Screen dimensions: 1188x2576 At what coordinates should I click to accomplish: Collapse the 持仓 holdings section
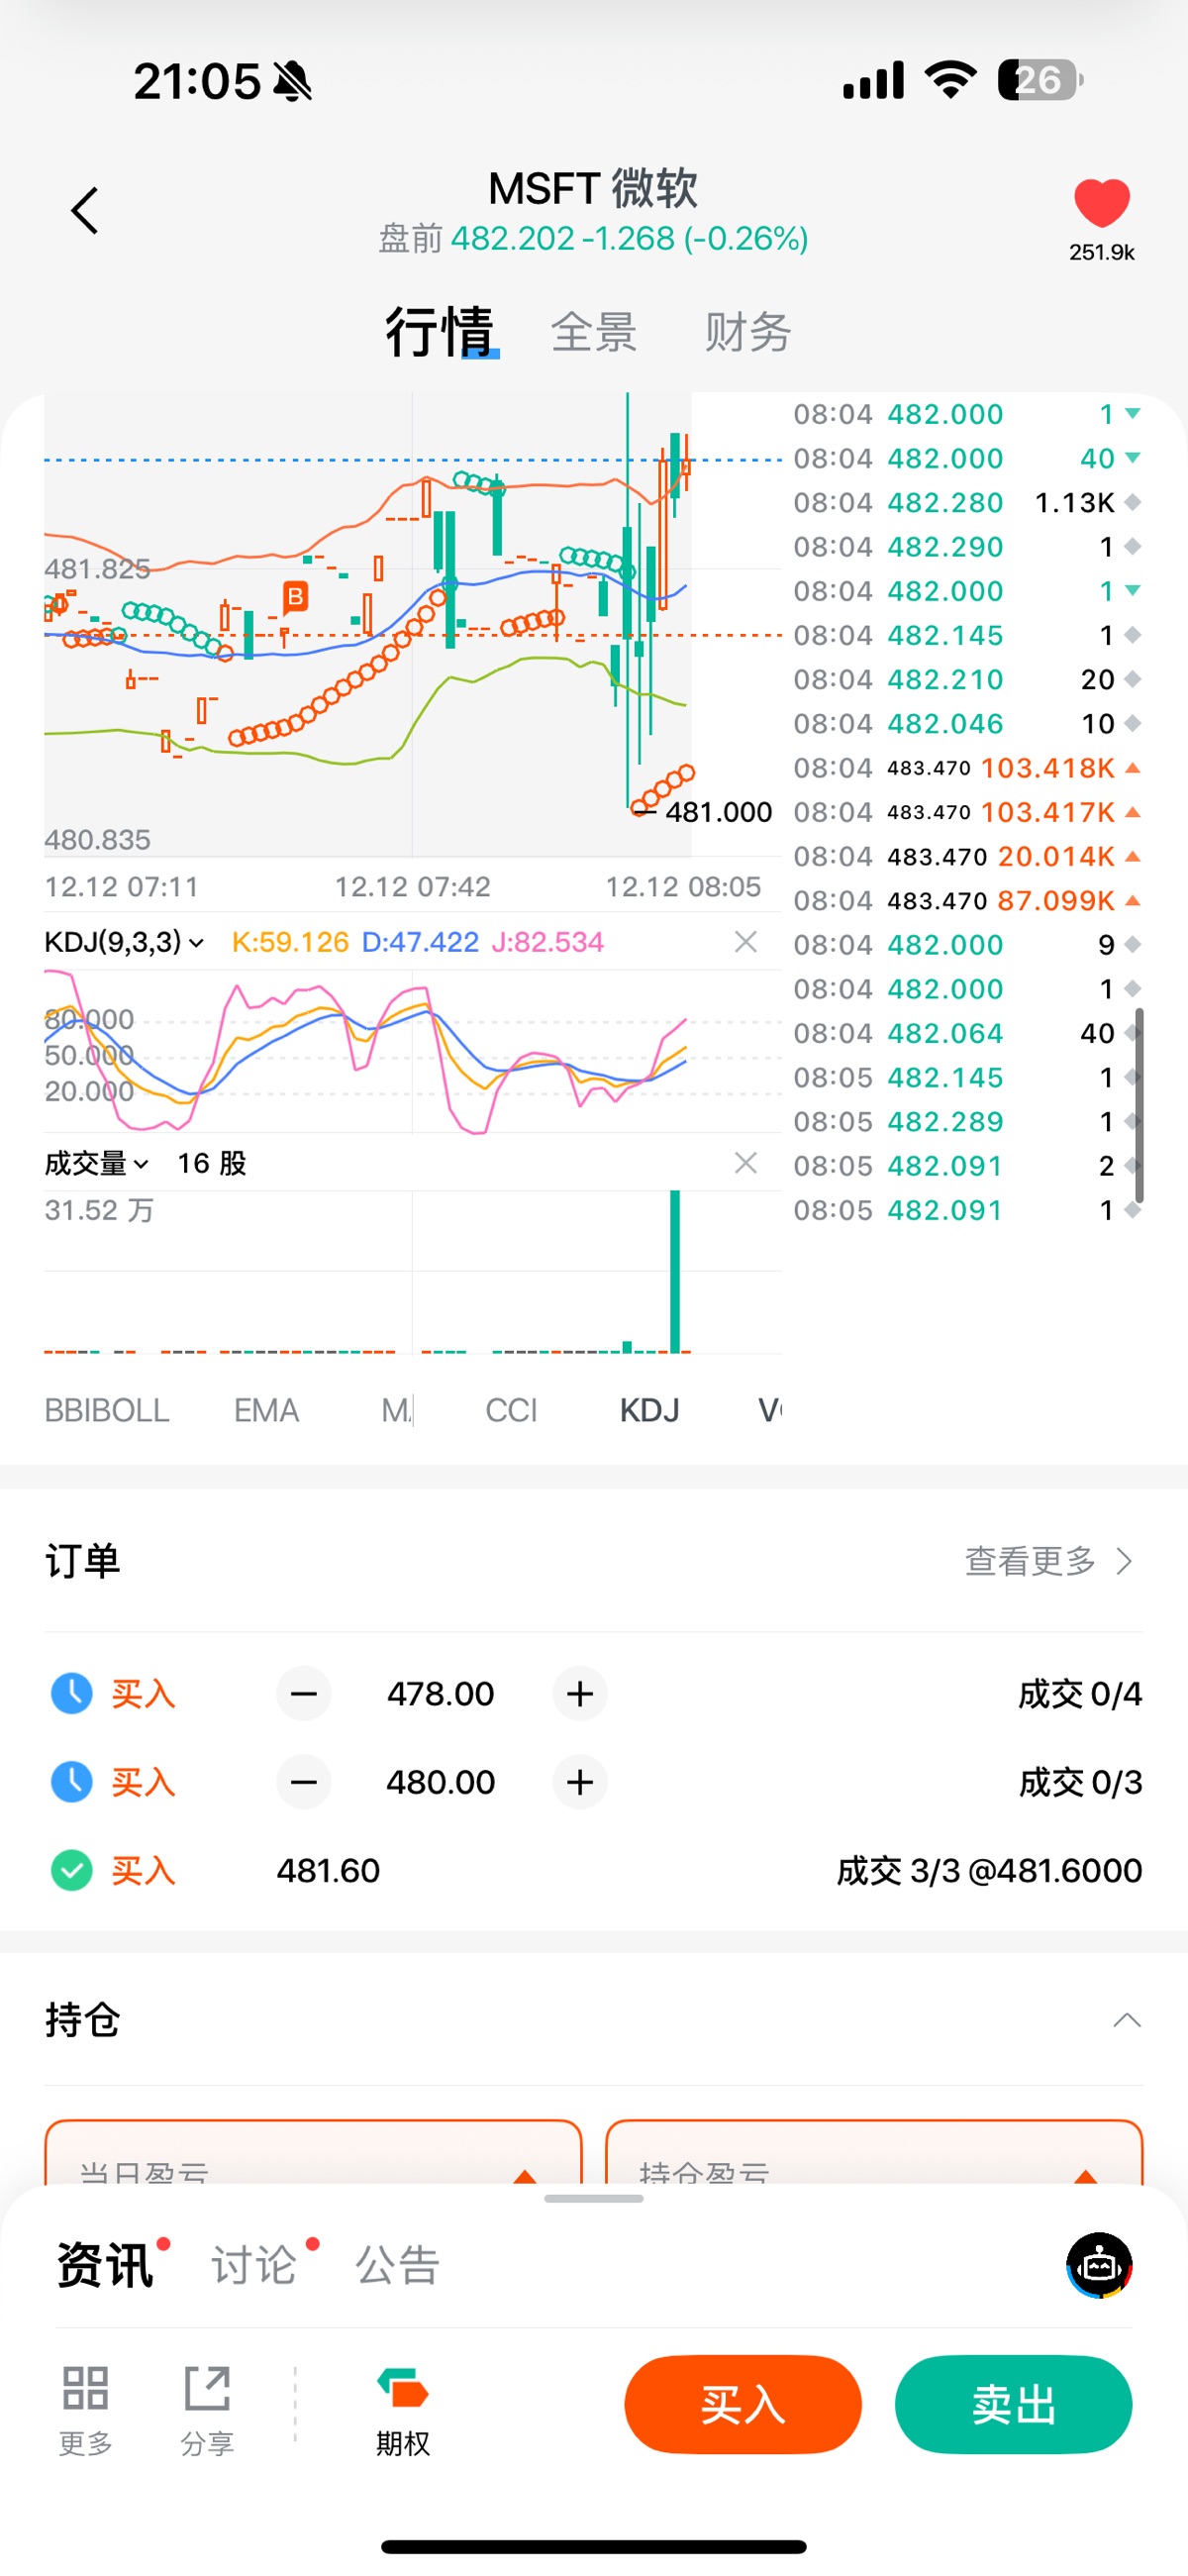pos(1126,2020)
